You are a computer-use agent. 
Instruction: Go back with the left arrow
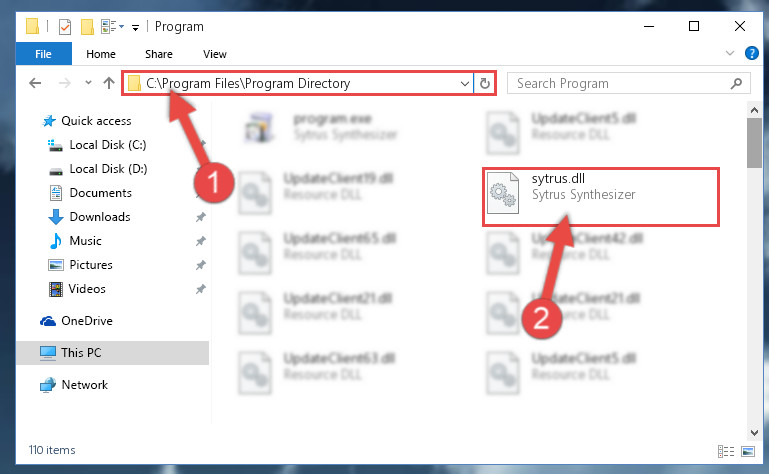pos(35,83)
